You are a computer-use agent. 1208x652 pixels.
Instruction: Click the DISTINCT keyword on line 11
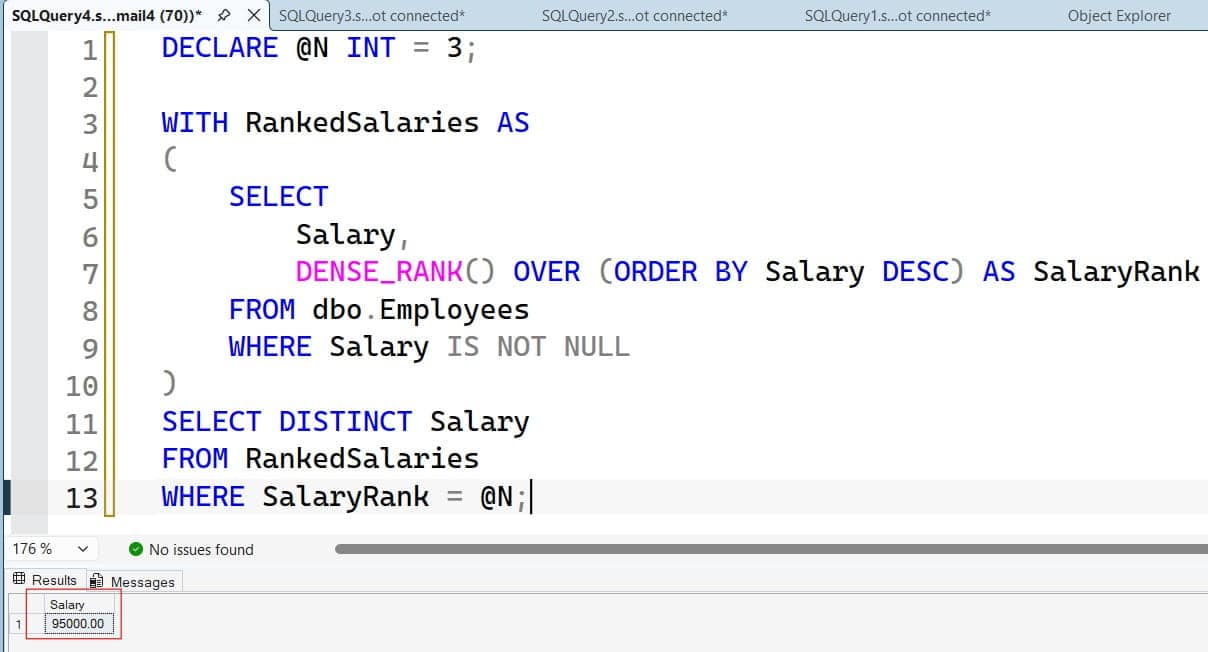click(345, 422)
